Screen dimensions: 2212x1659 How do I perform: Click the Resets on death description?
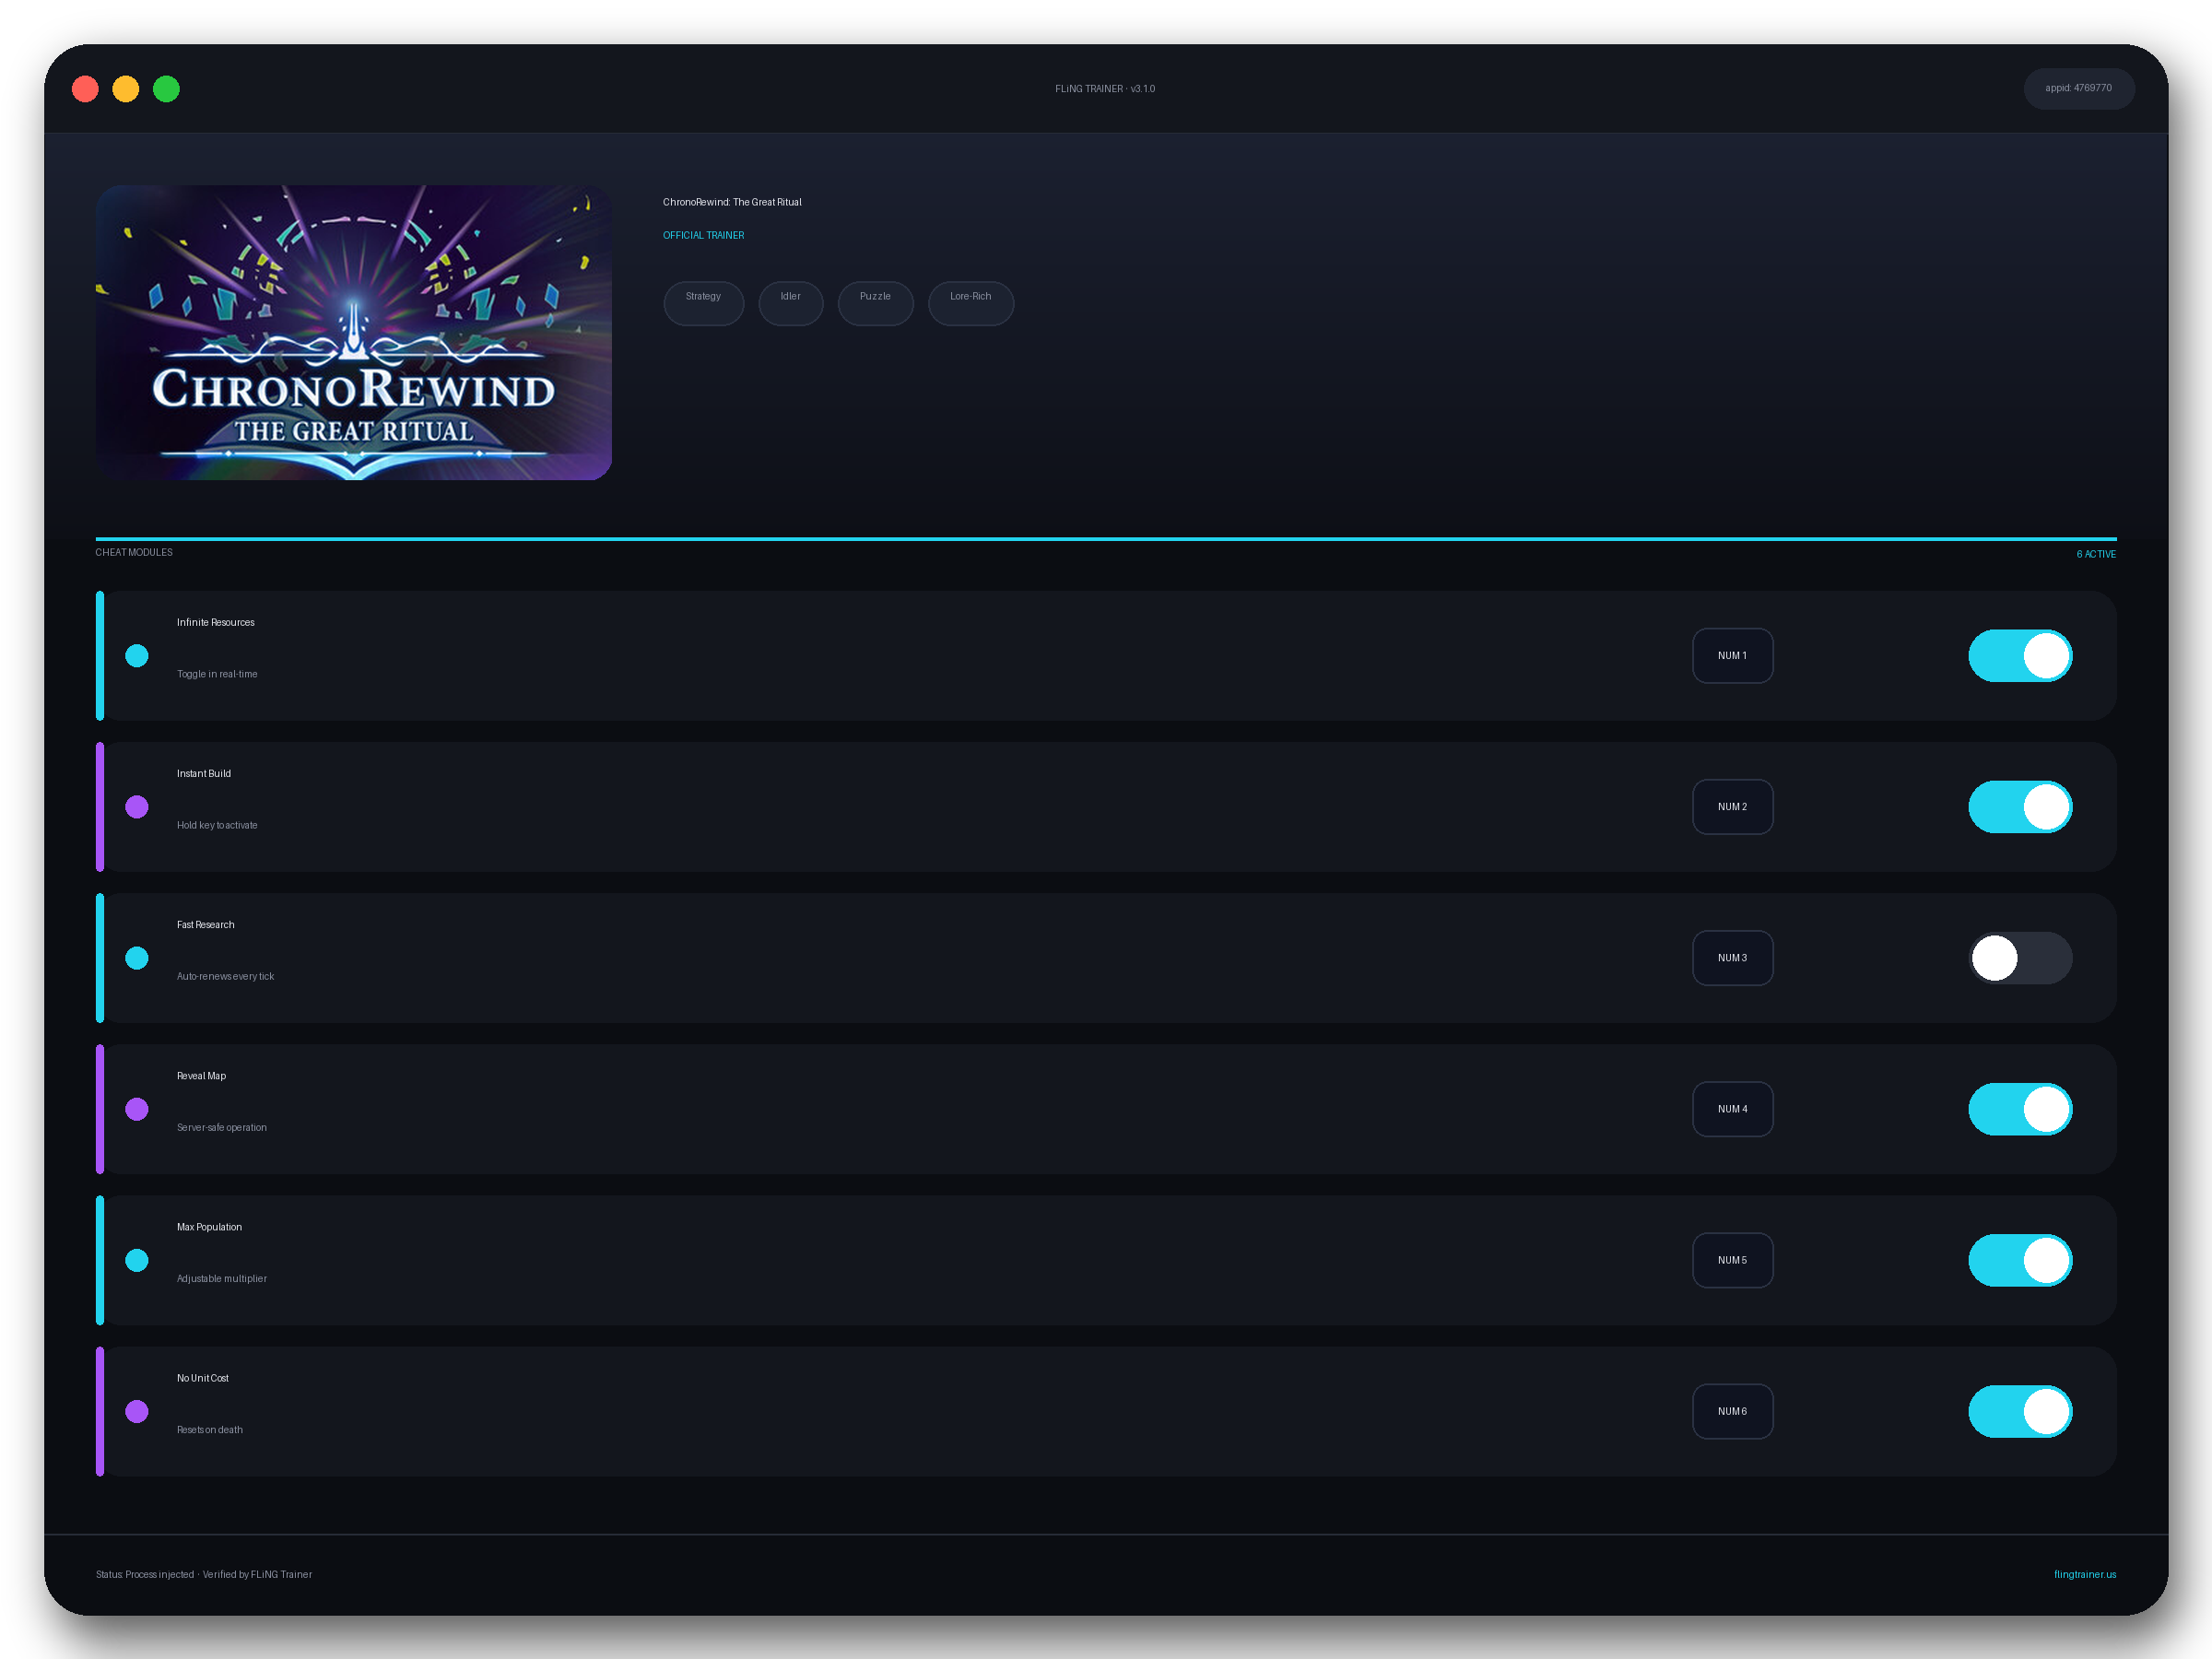(x=210, y=1429)
